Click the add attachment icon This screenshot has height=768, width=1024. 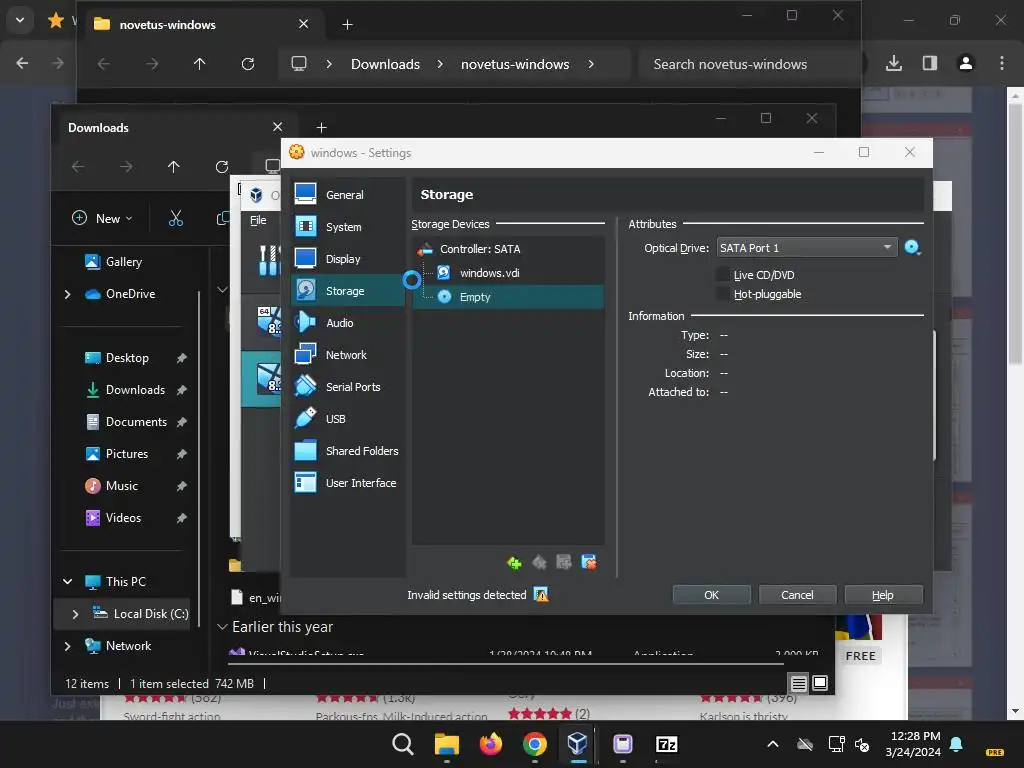[x=564, y=562]
